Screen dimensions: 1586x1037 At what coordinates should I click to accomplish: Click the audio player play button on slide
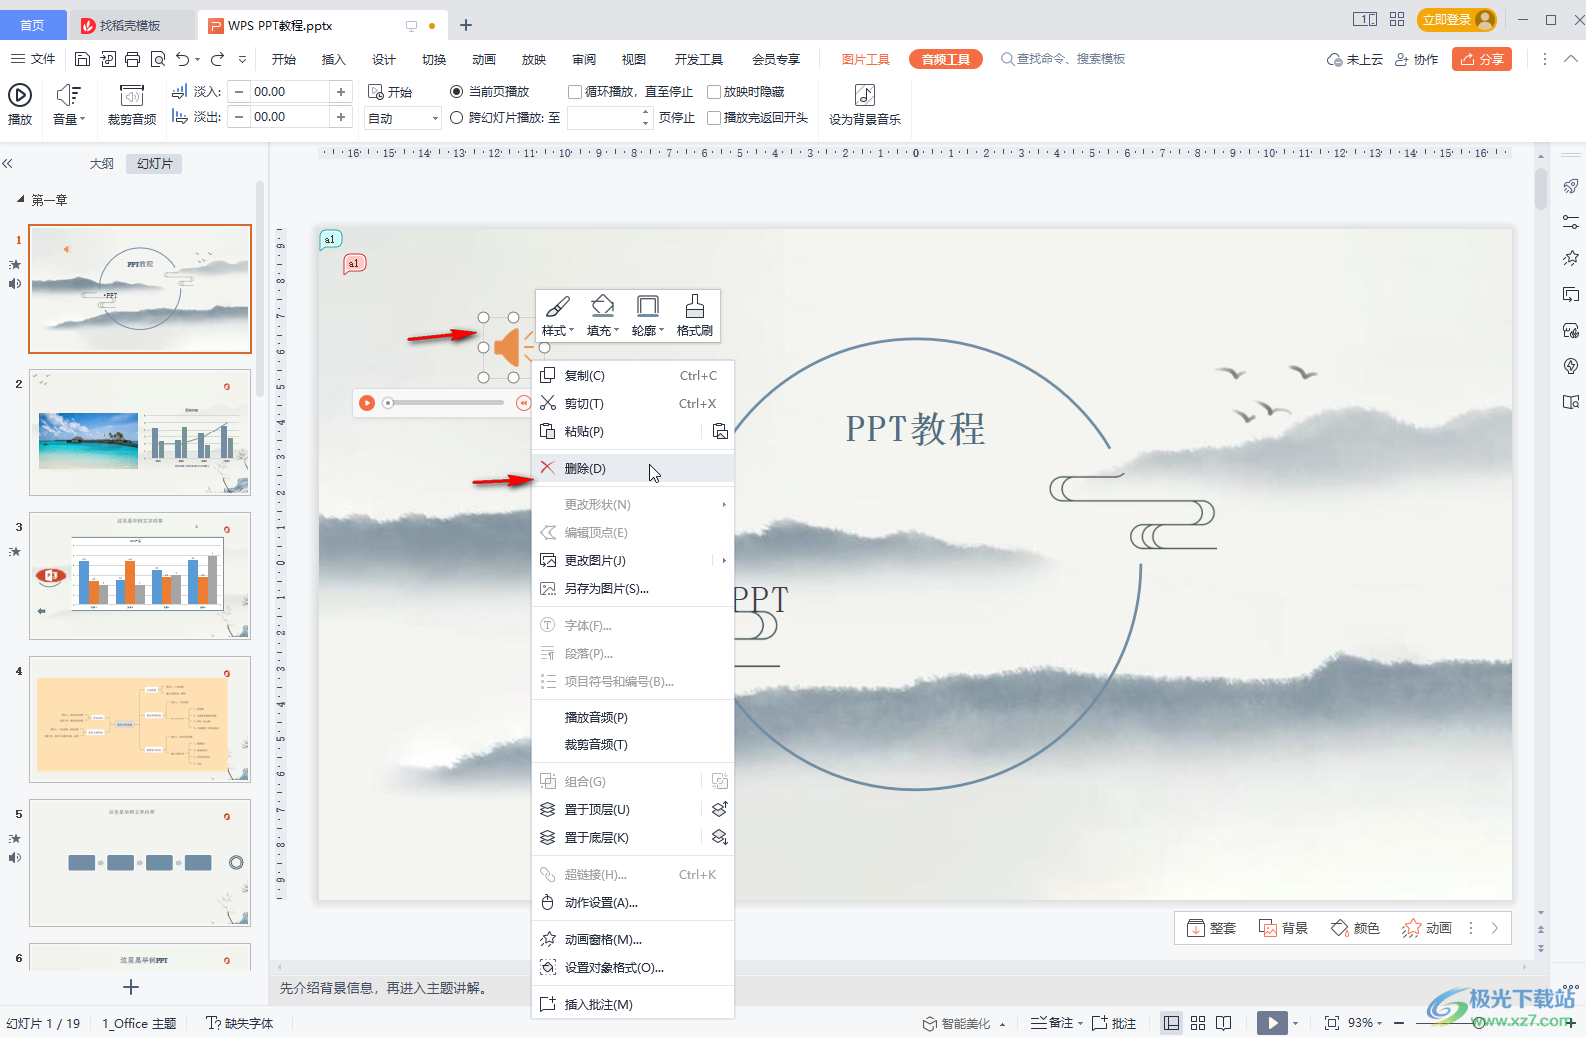[367, 403]
